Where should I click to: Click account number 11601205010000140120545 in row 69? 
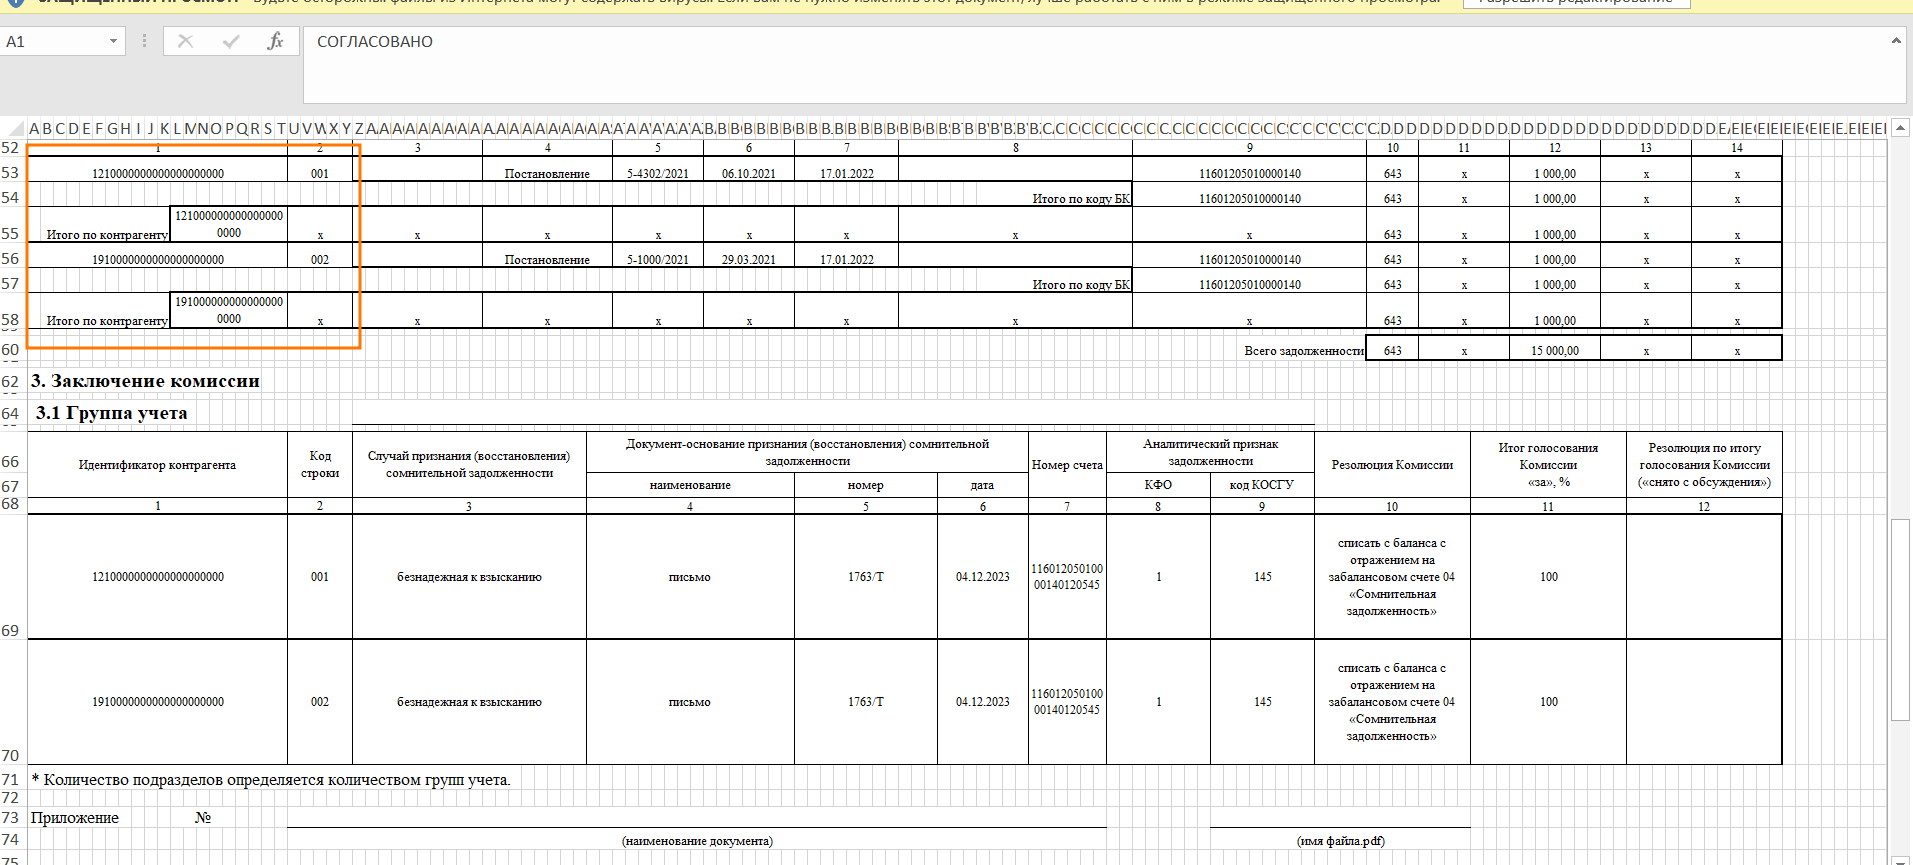click(x=1067, y=577)
